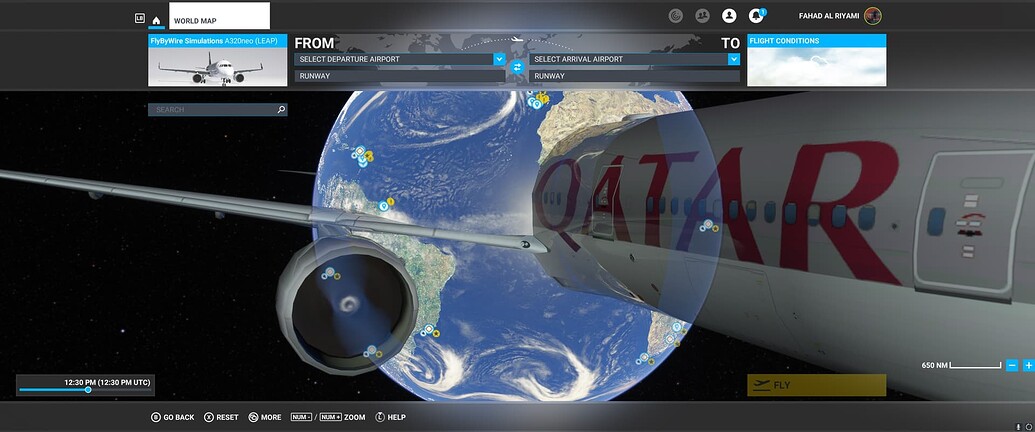The width and height of the screenshot is (1035, 432).
Task: Select the airport marker inside the engine
Action: point(330,273)
